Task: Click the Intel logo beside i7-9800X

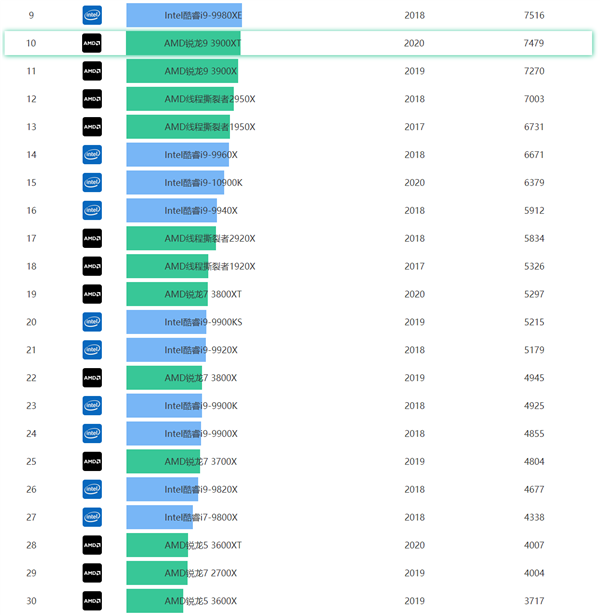Action: [x=92, y=517]
